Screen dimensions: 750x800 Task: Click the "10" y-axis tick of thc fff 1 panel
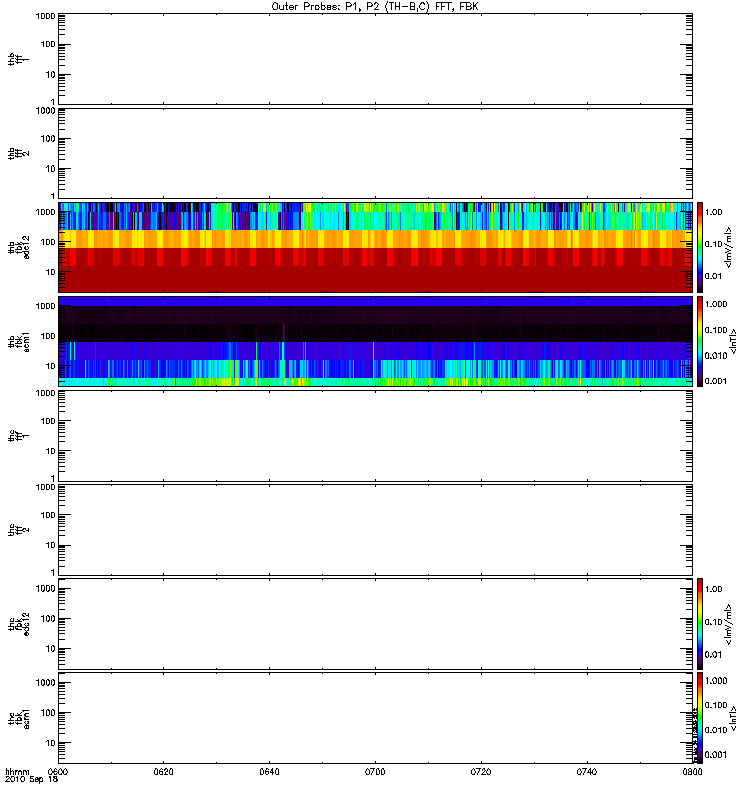(51, 452)
